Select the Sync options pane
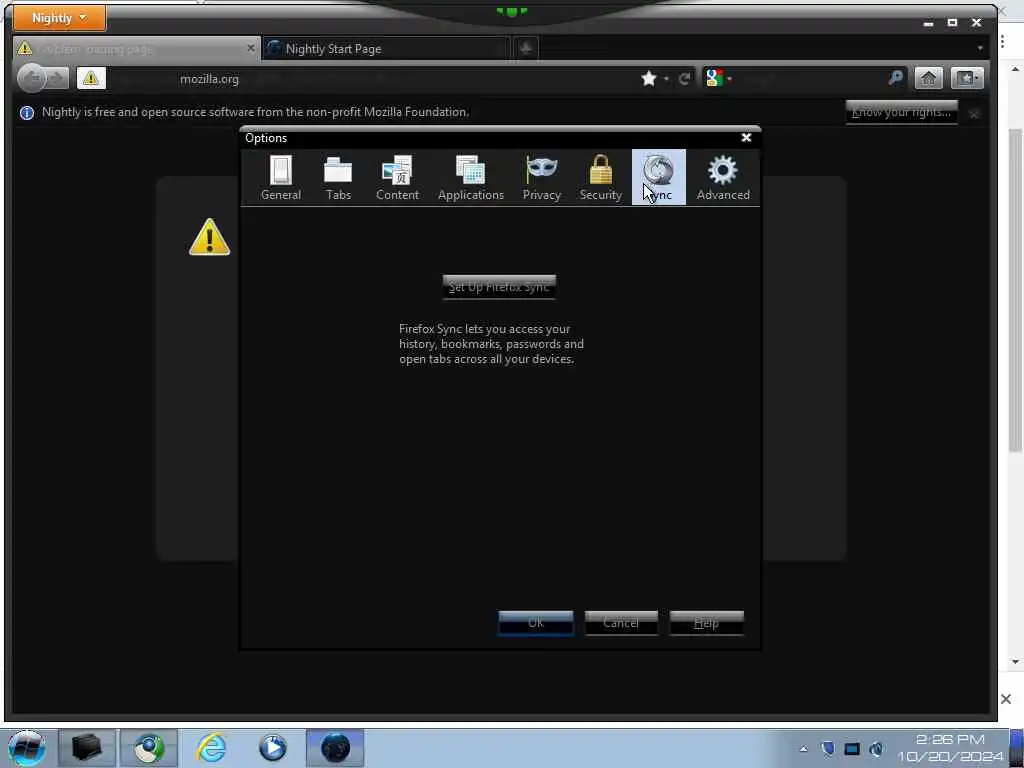The image size is (1024, 768). [x=658, y=178]
